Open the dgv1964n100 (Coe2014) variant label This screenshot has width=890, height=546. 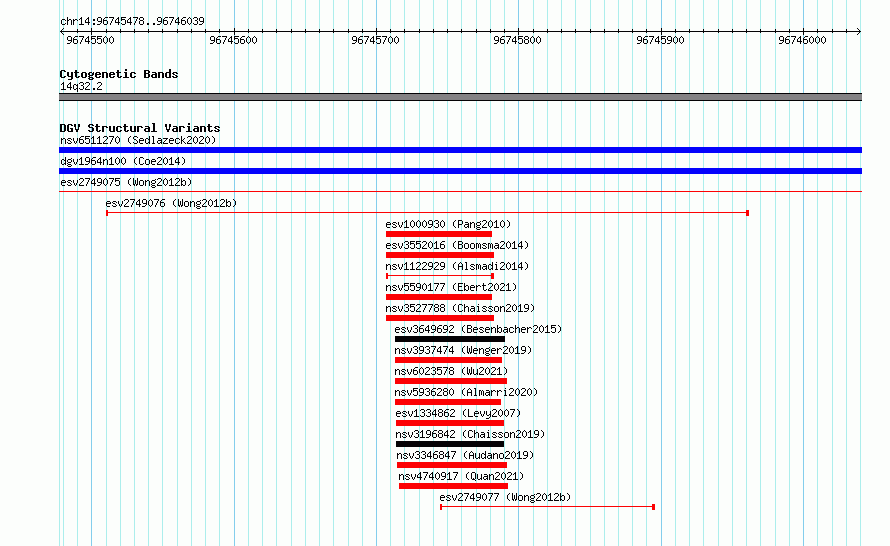tap(123, 161)
